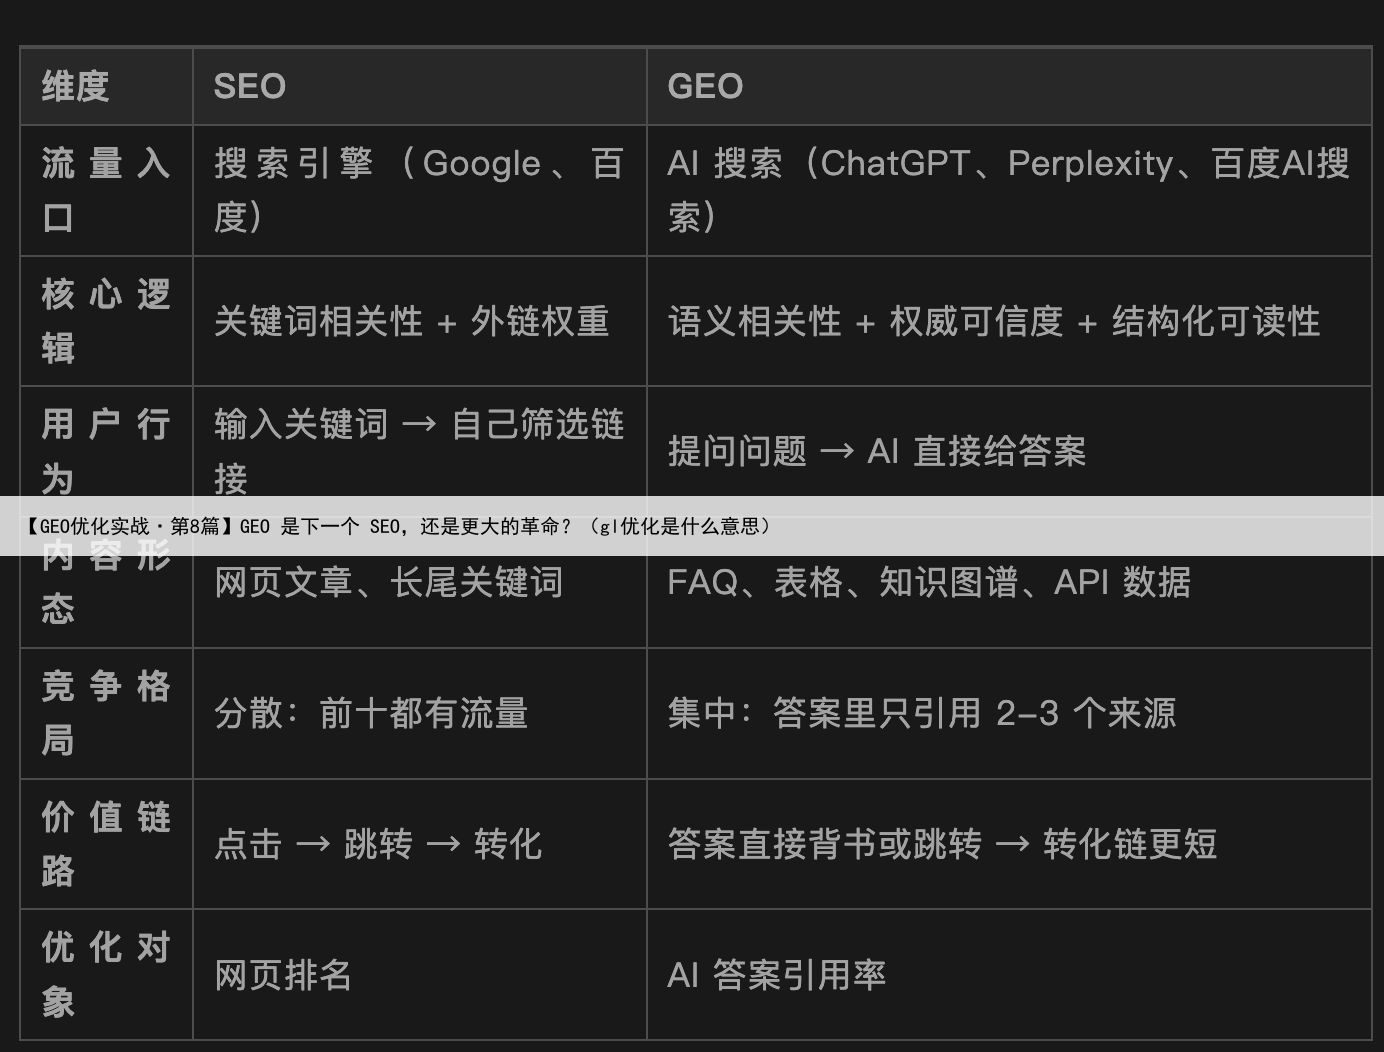Click the 集中：答案里只引用 2–3 个来源 cell
Screen dimensions: 1384x1052
coord(921,713)
